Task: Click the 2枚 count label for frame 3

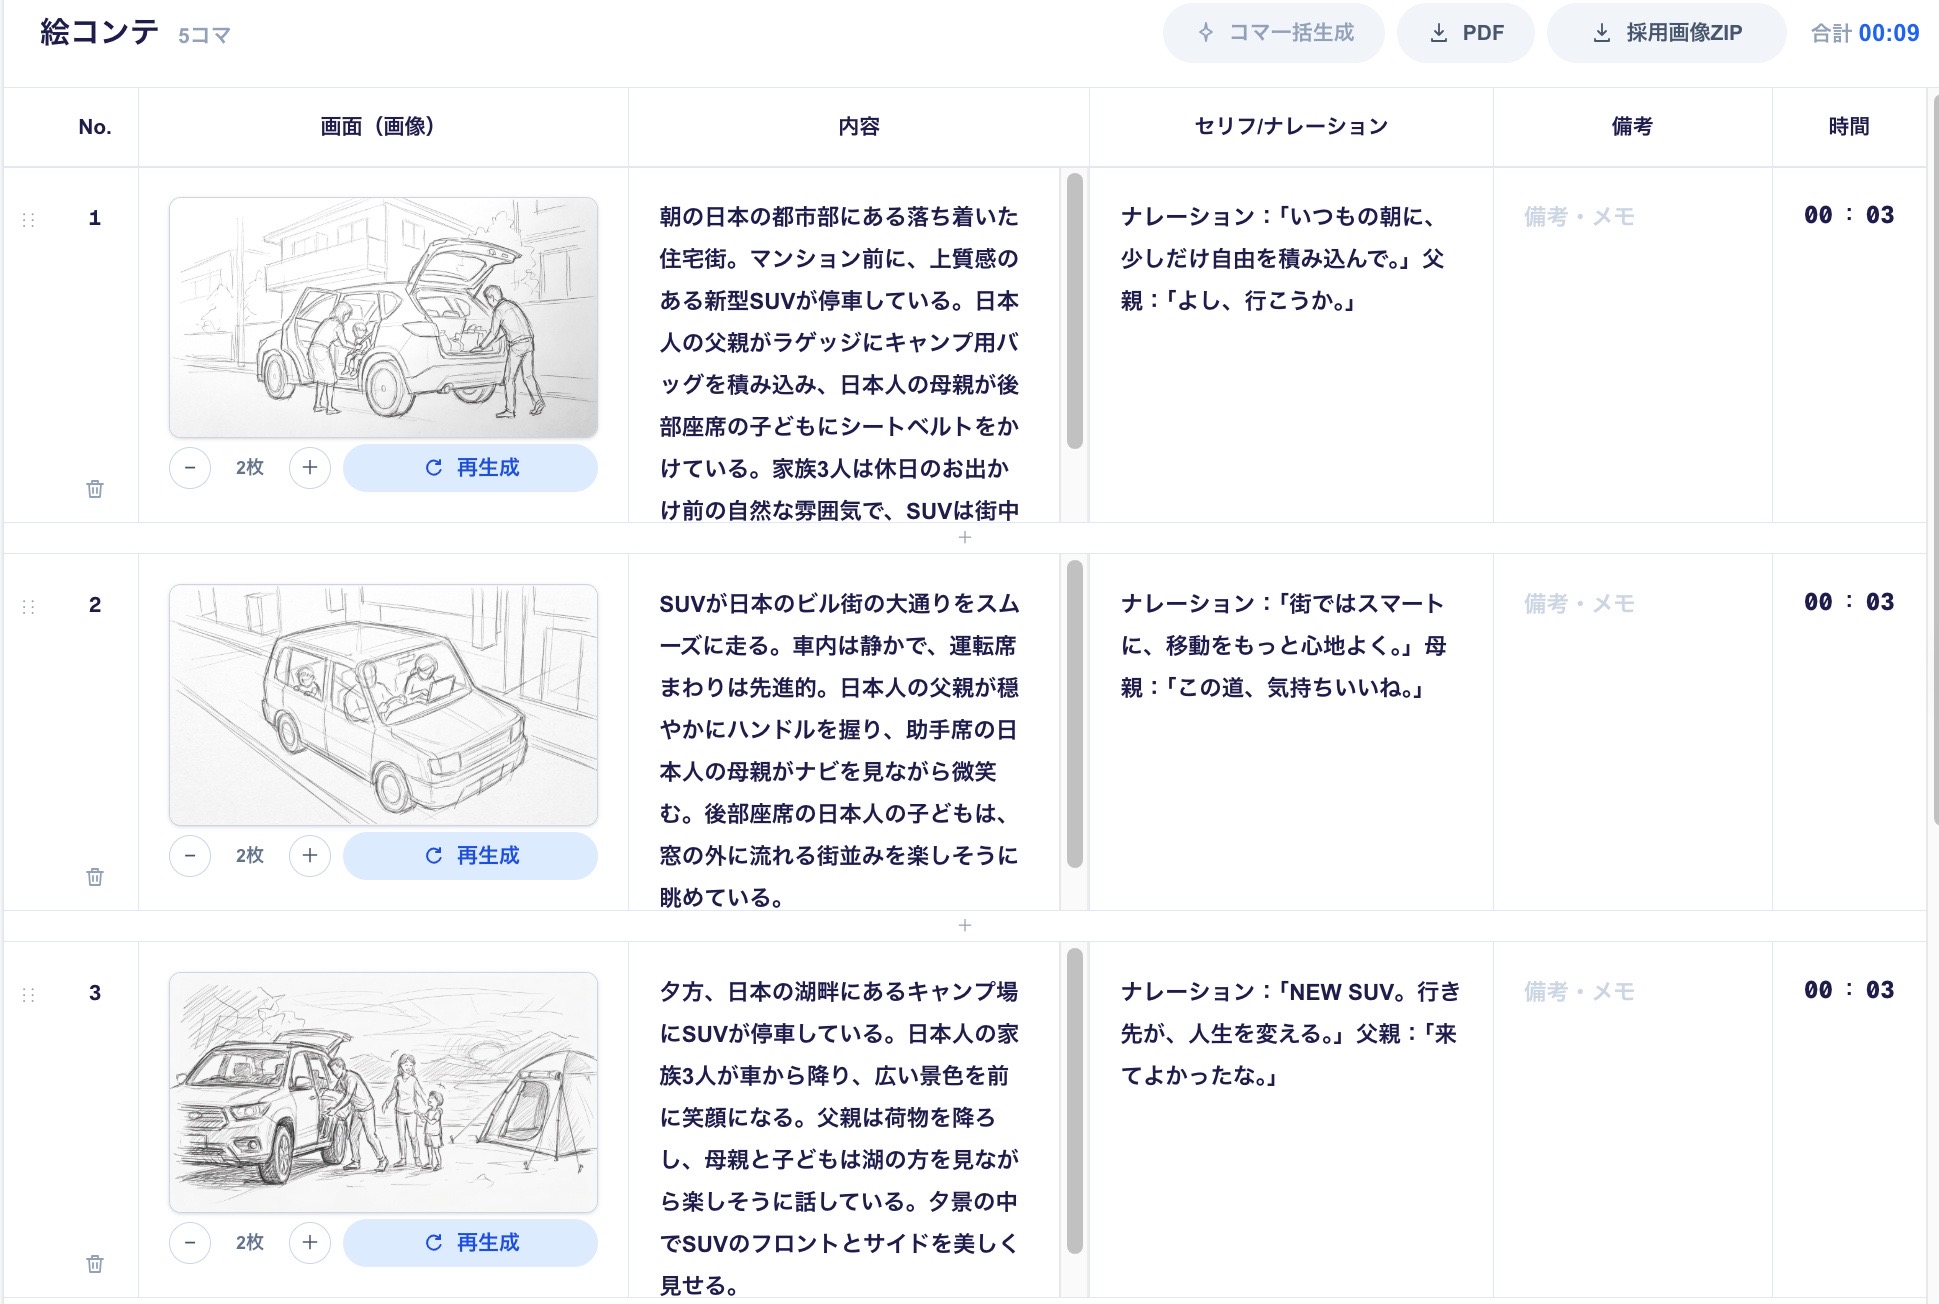Action: coord(250,1243)
